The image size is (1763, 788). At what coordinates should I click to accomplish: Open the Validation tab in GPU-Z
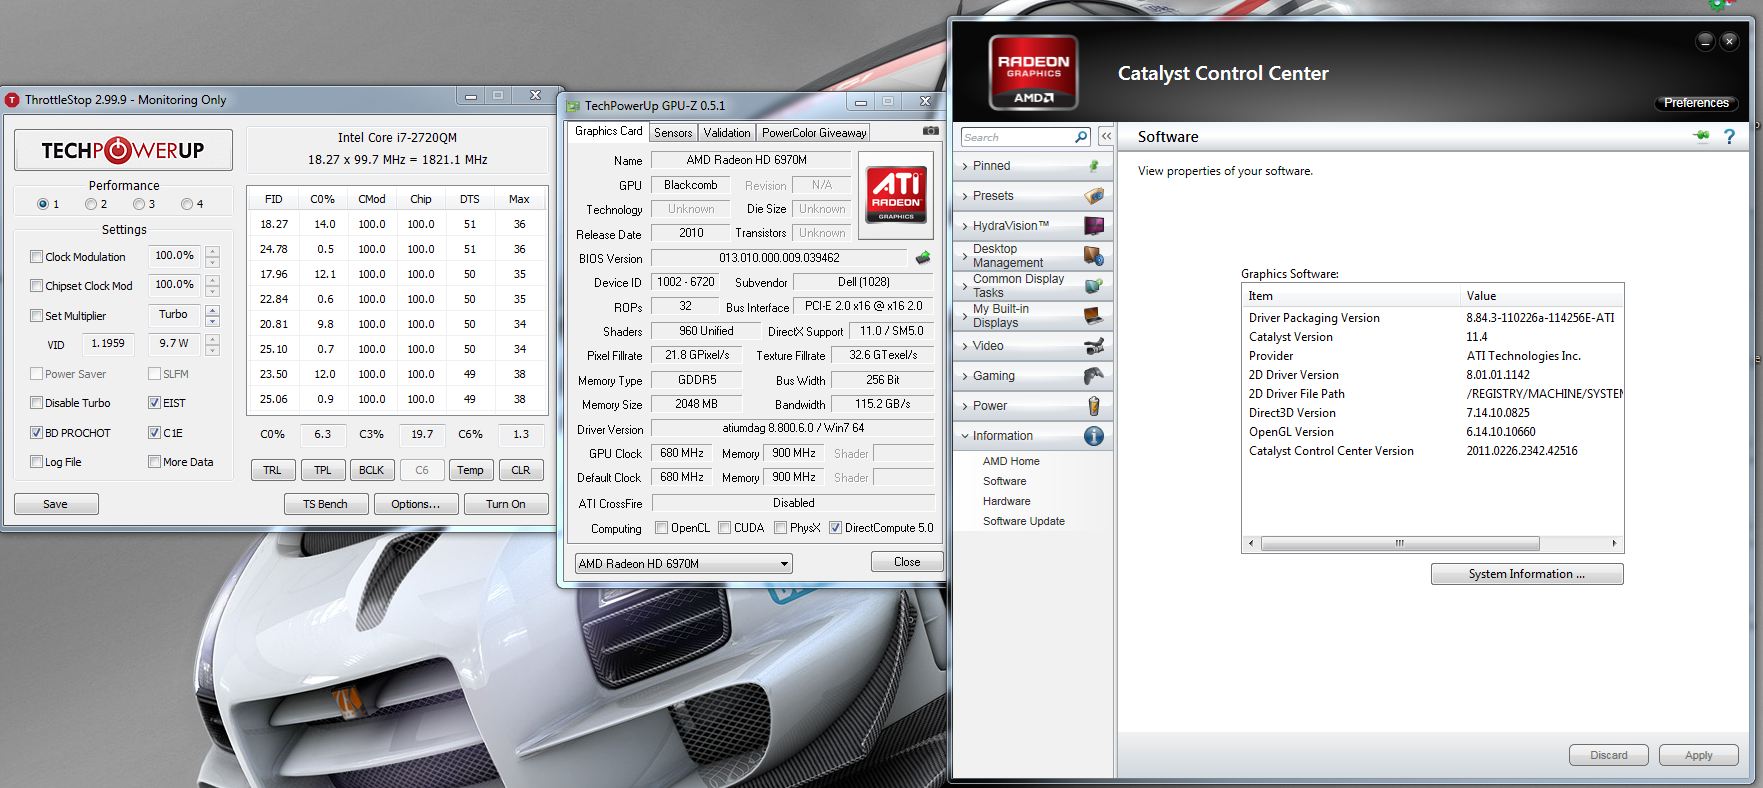click(727, 133)
